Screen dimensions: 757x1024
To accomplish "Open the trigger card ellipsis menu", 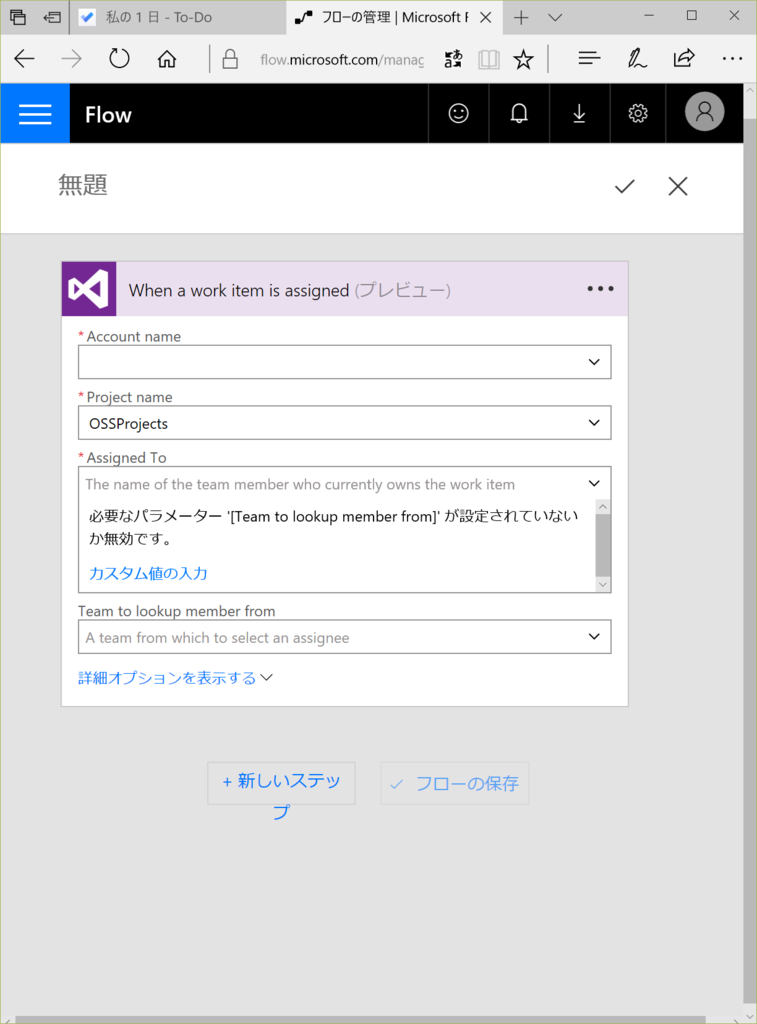I will coord(600,289).
